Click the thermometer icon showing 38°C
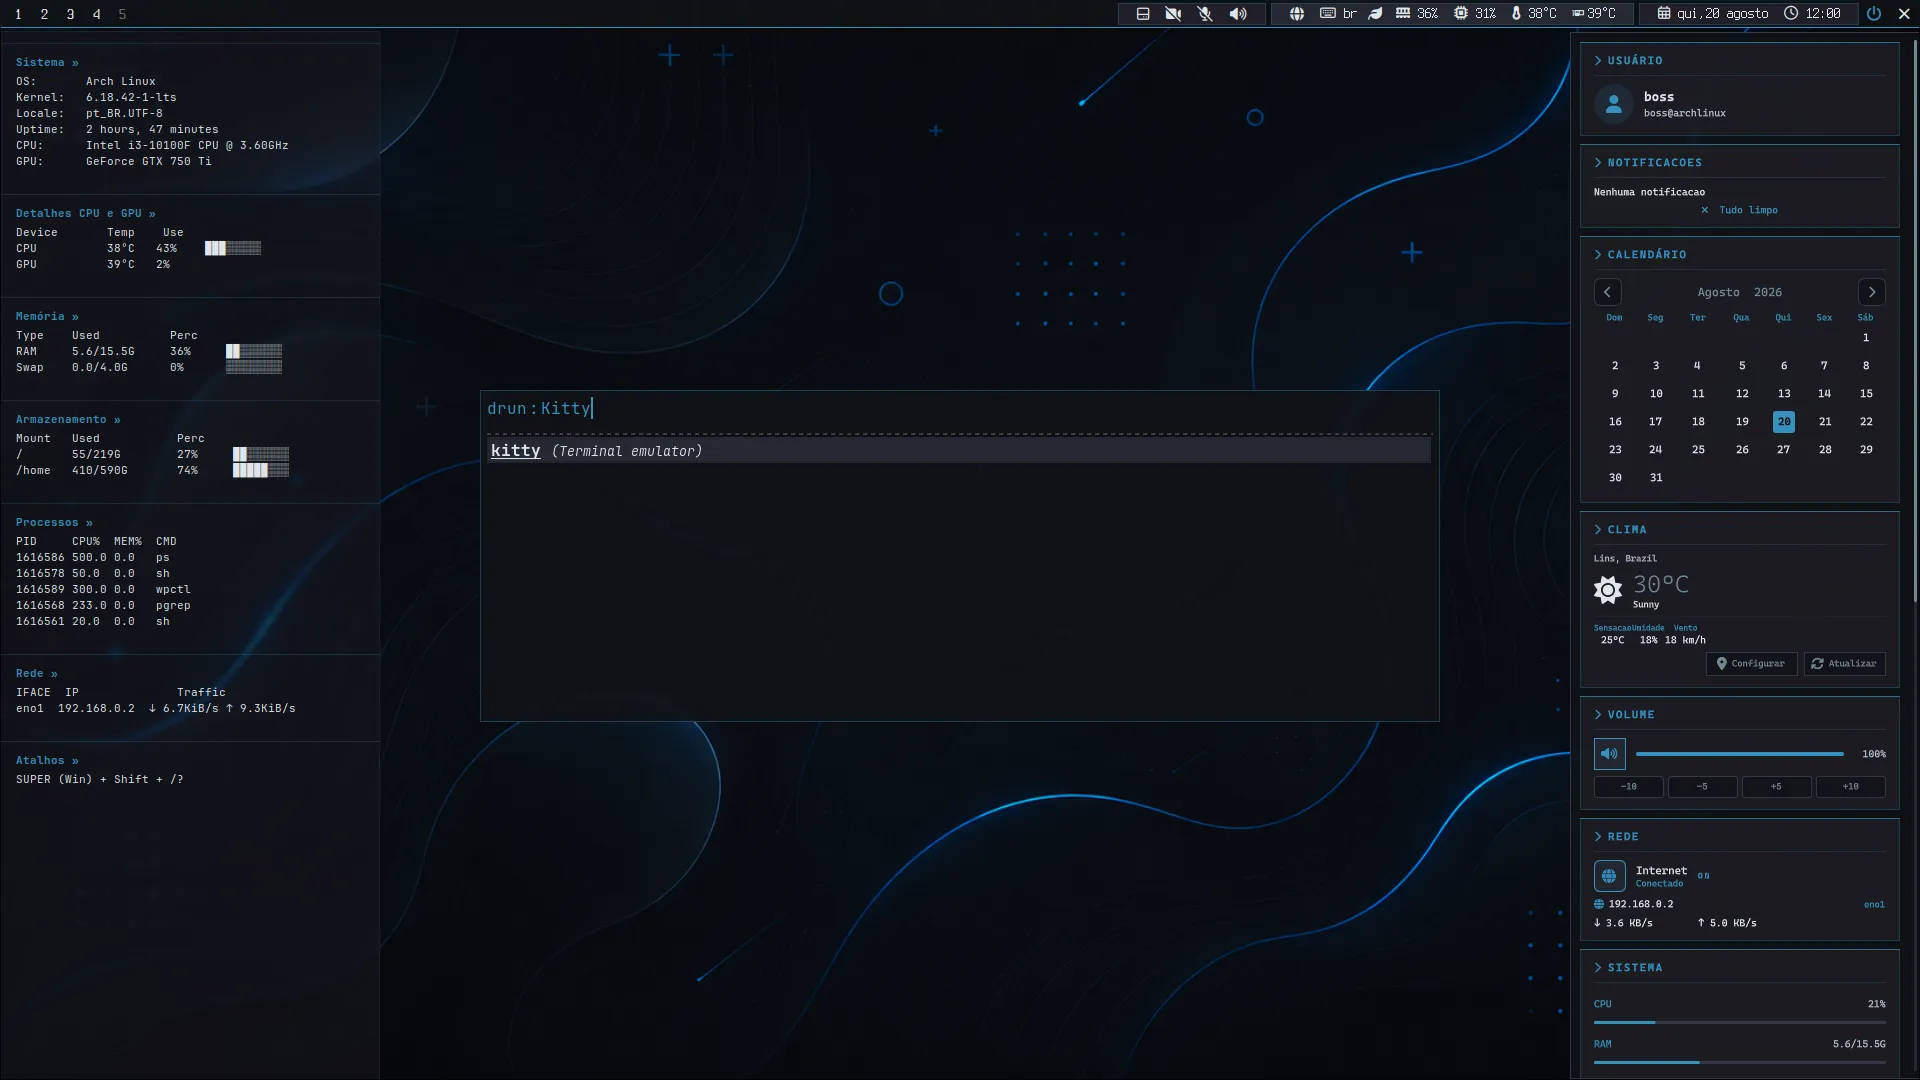This screenshot has width=1920, height=1080. [1516, 14]
